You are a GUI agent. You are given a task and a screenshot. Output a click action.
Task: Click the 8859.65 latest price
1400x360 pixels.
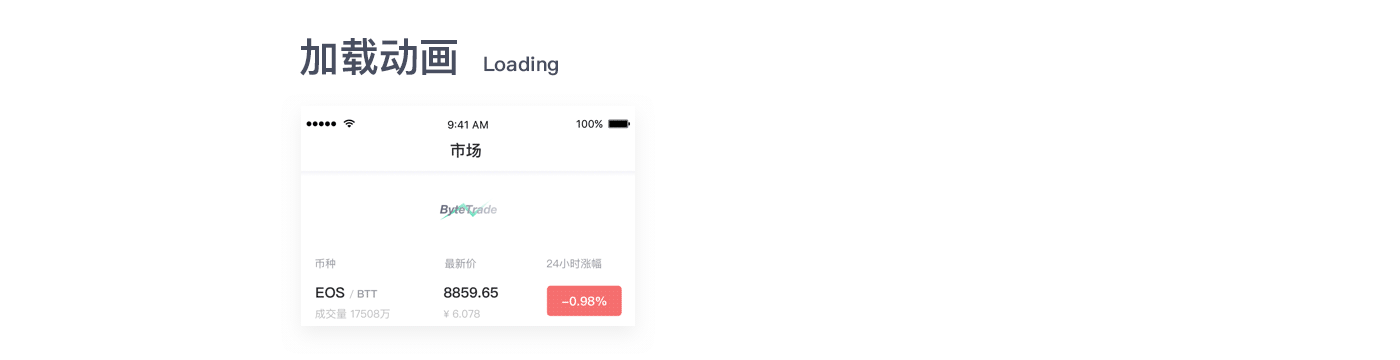pyautogui.click(x=471, y=293)
